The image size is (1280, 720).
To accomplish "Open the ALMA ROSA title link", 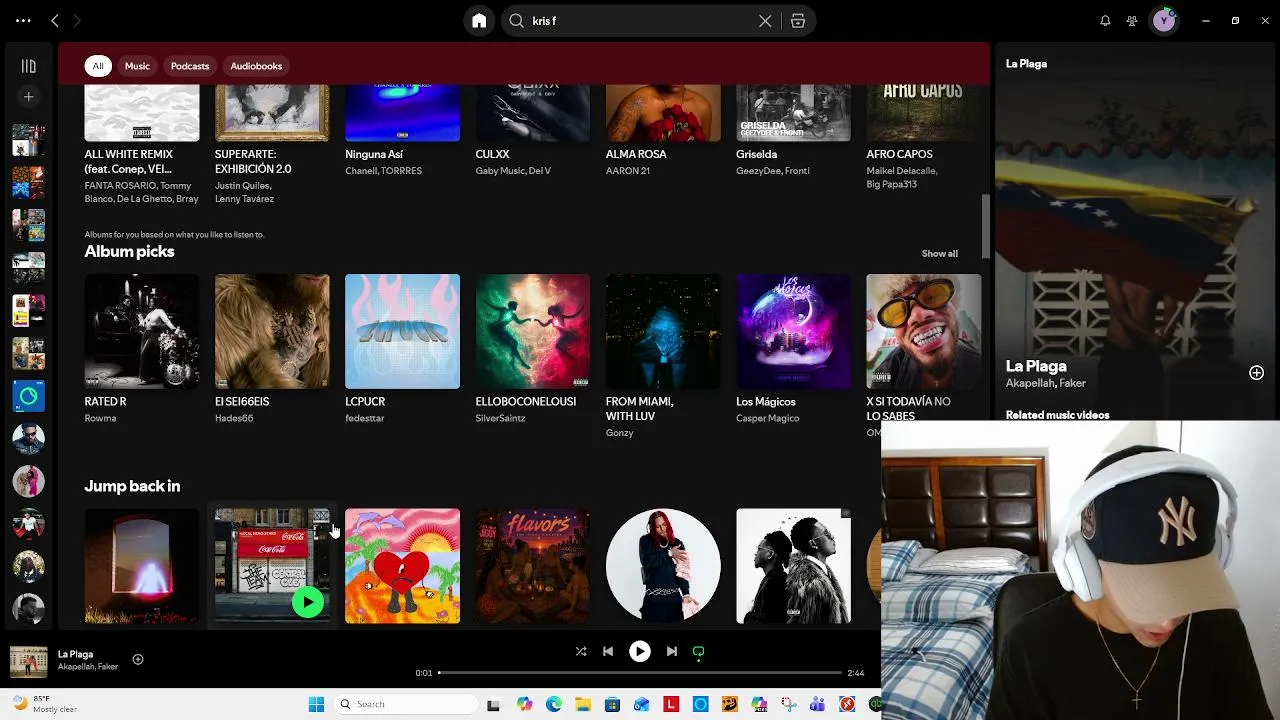I will click(636, 155).
